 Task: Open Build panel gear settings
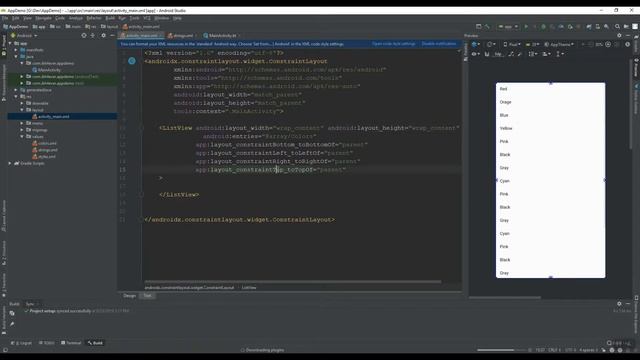(619, 304)
